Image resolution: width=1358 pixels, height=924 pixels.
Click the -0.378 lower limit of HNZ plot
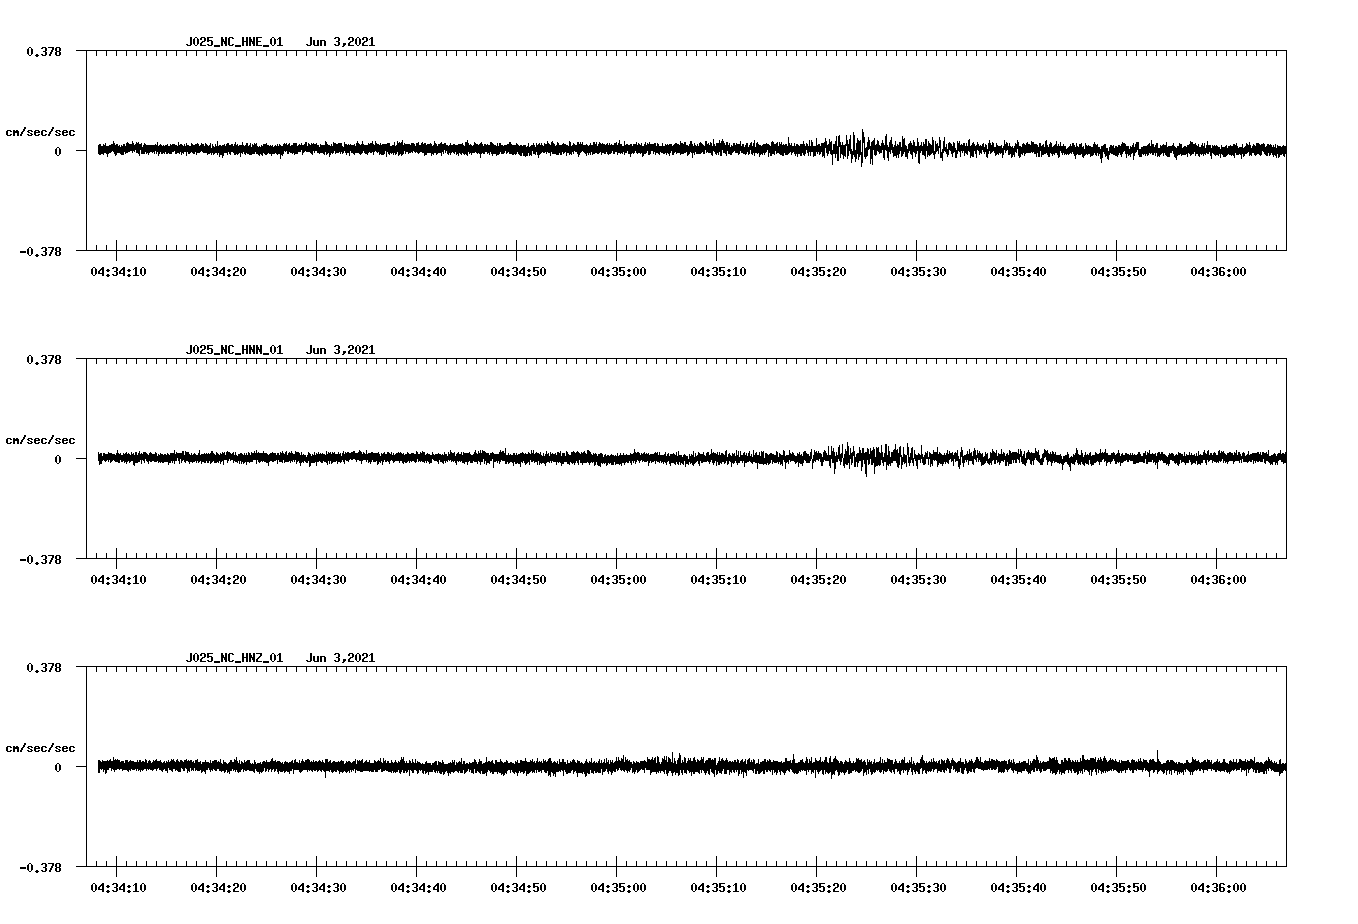(40, 867)
